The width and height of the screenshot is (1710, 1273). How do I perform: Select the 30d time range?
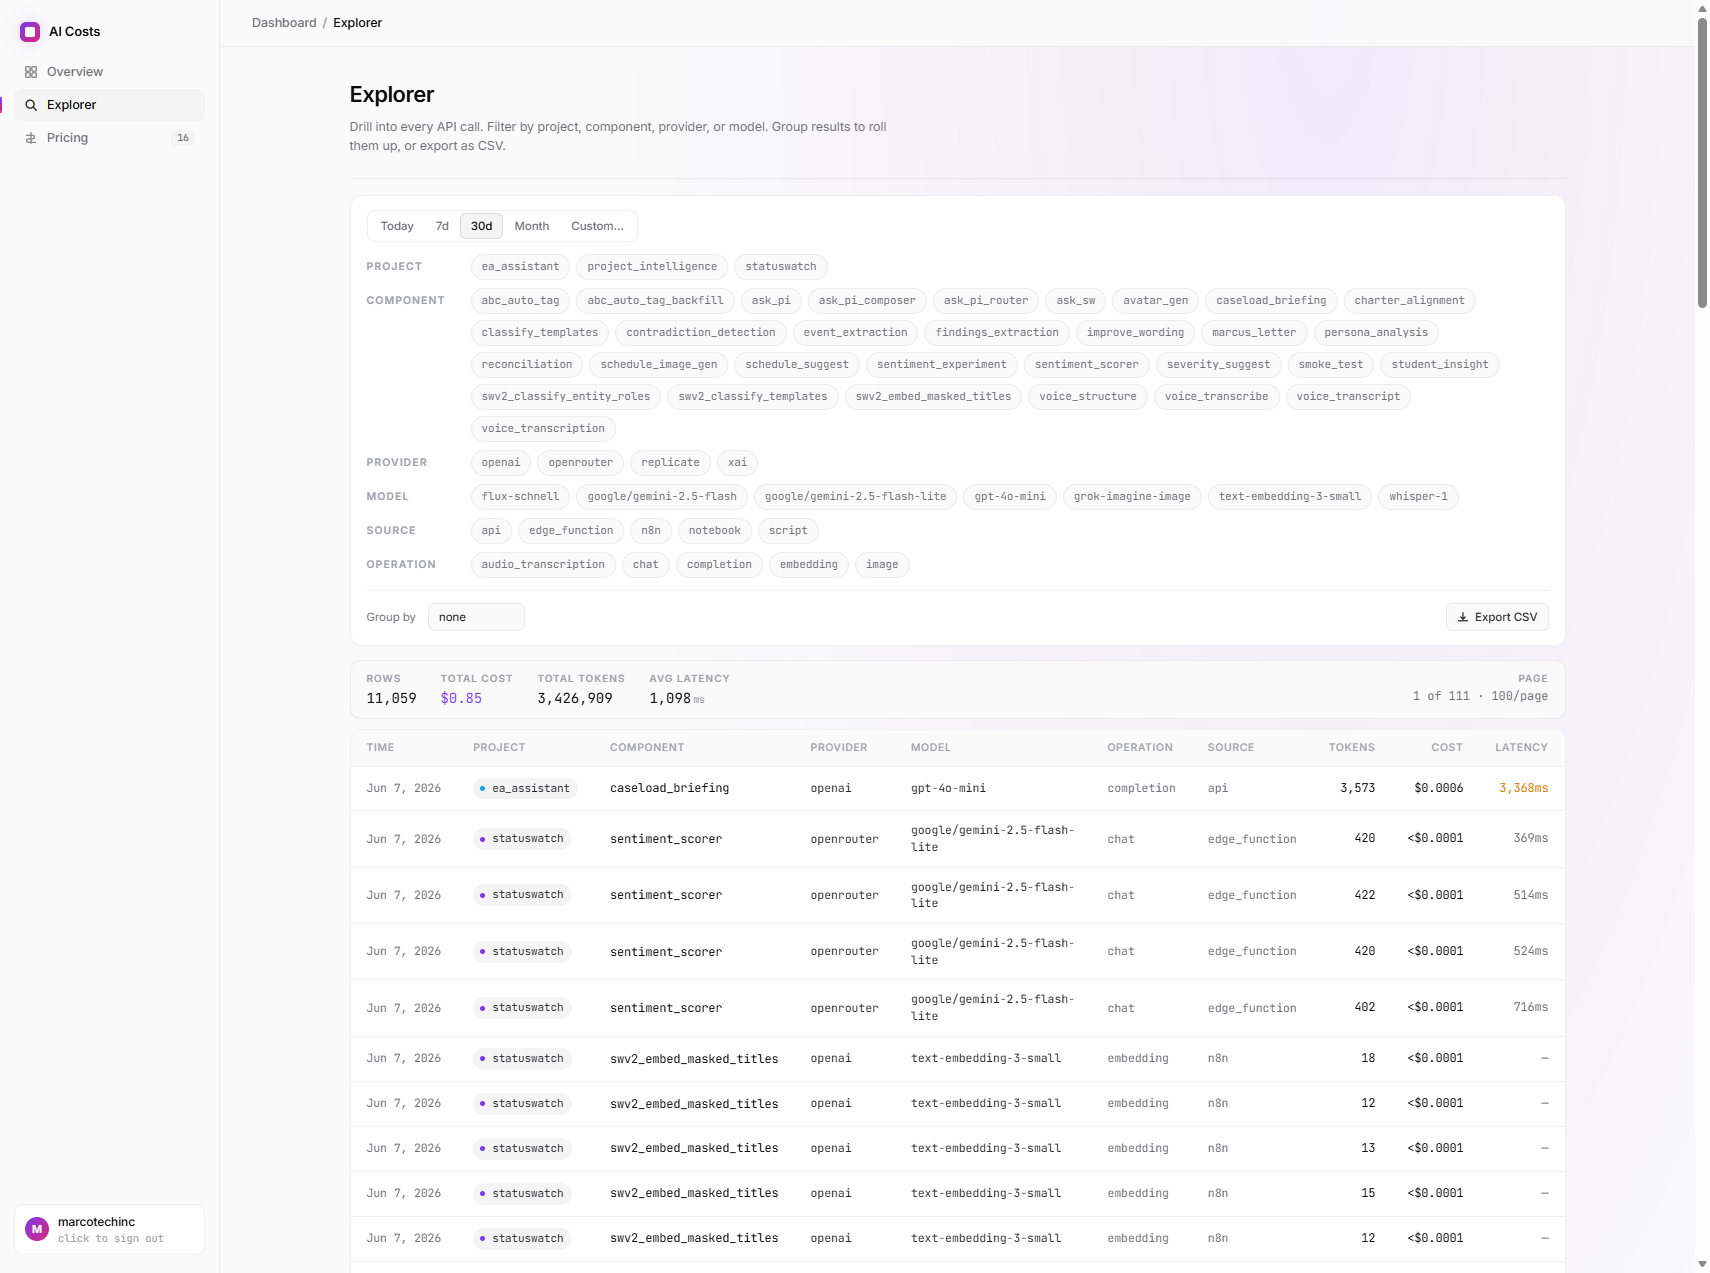coord(481,226)
